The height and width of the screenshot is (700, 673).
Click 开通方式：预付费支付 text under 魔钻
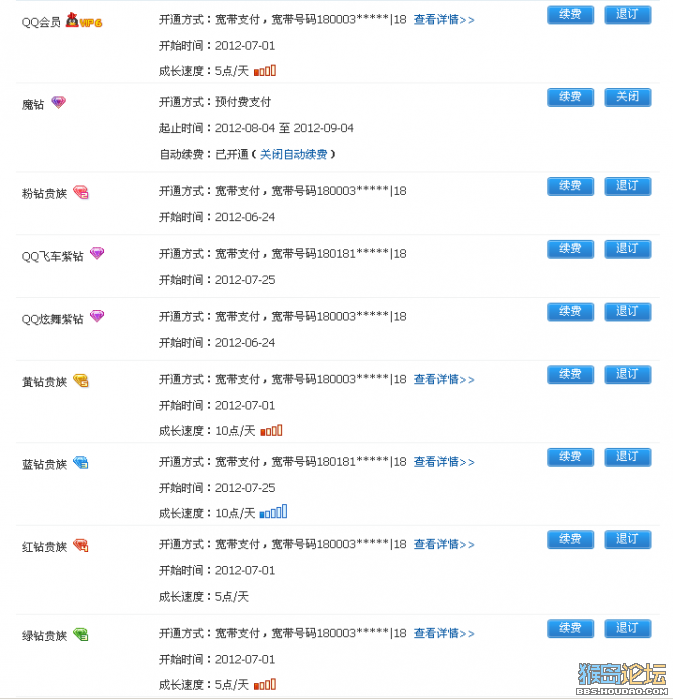click(215, 102)
